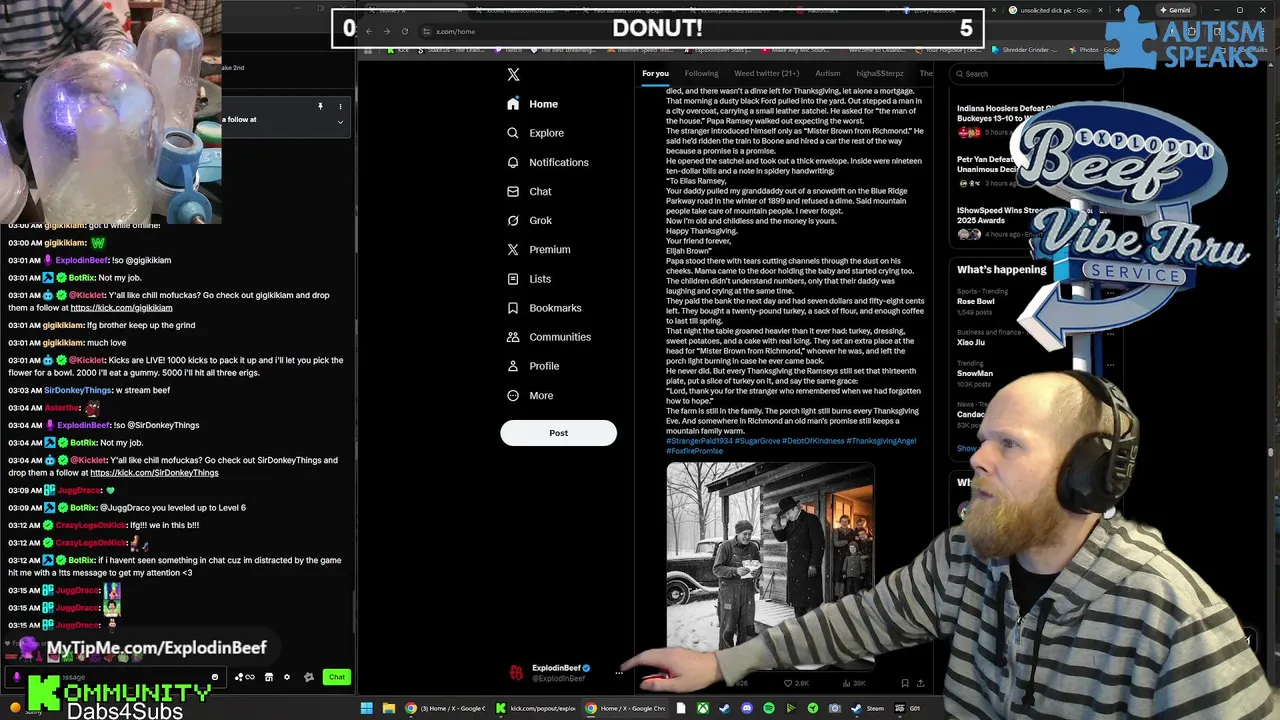This screenshot has height=720, width=1280.
Task: Open Communities from the X sidebar
Action: tap(548, 337)
